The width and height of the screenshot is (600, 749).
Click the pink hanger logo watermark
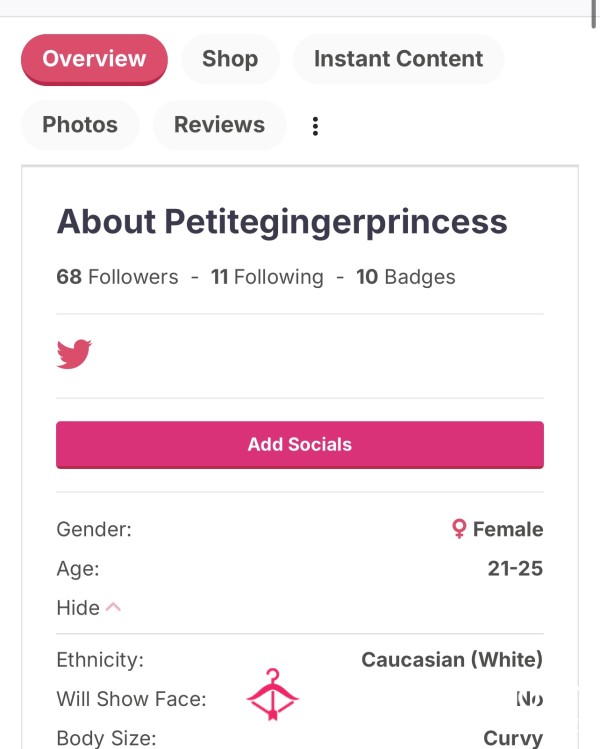click(x=273, y=695)
